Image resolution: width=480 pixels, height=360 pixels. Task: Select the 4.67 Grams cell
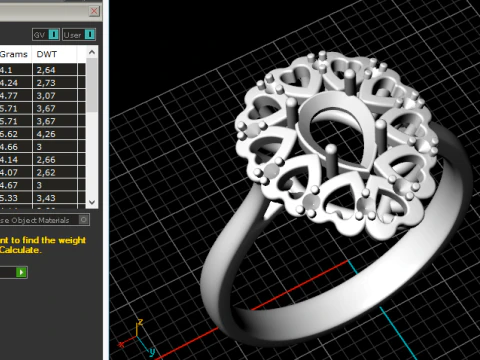(x=15, y=185)
